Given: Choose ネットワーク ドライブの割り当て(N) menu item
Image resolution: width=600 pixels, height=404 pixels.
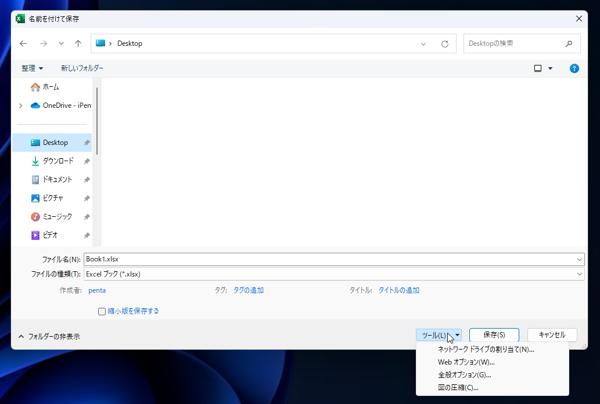Looking at the screenshot, I should (492, 349).
